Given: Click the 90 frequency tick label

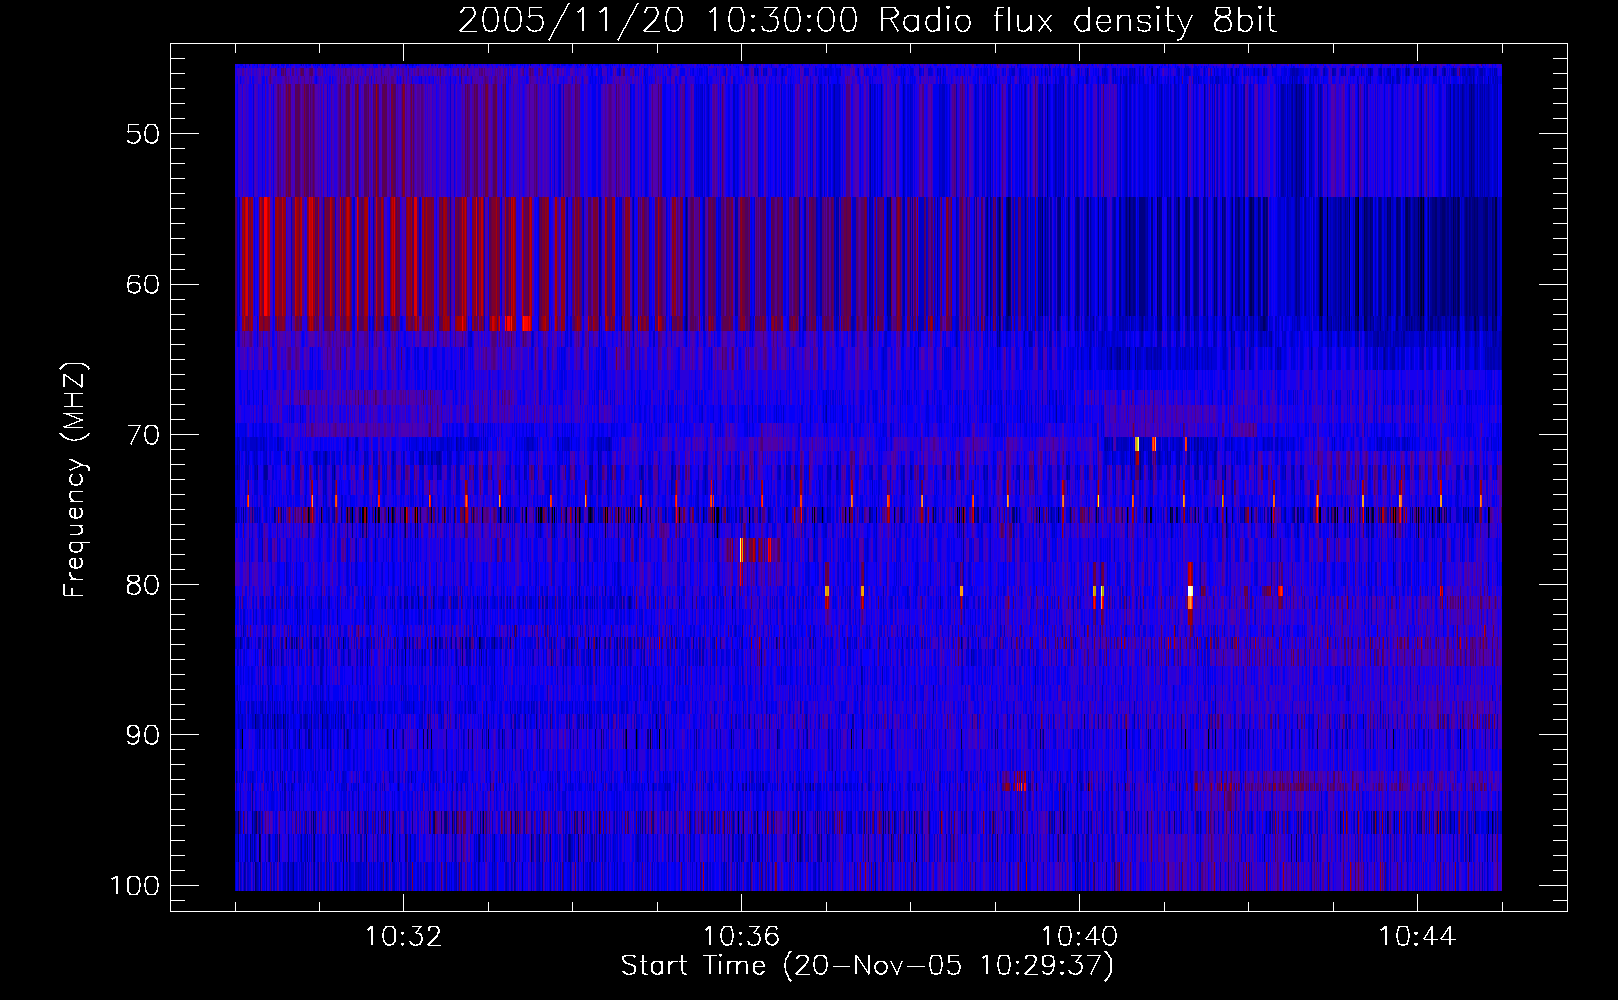Looking at the screenshot, I should point(143,735).
